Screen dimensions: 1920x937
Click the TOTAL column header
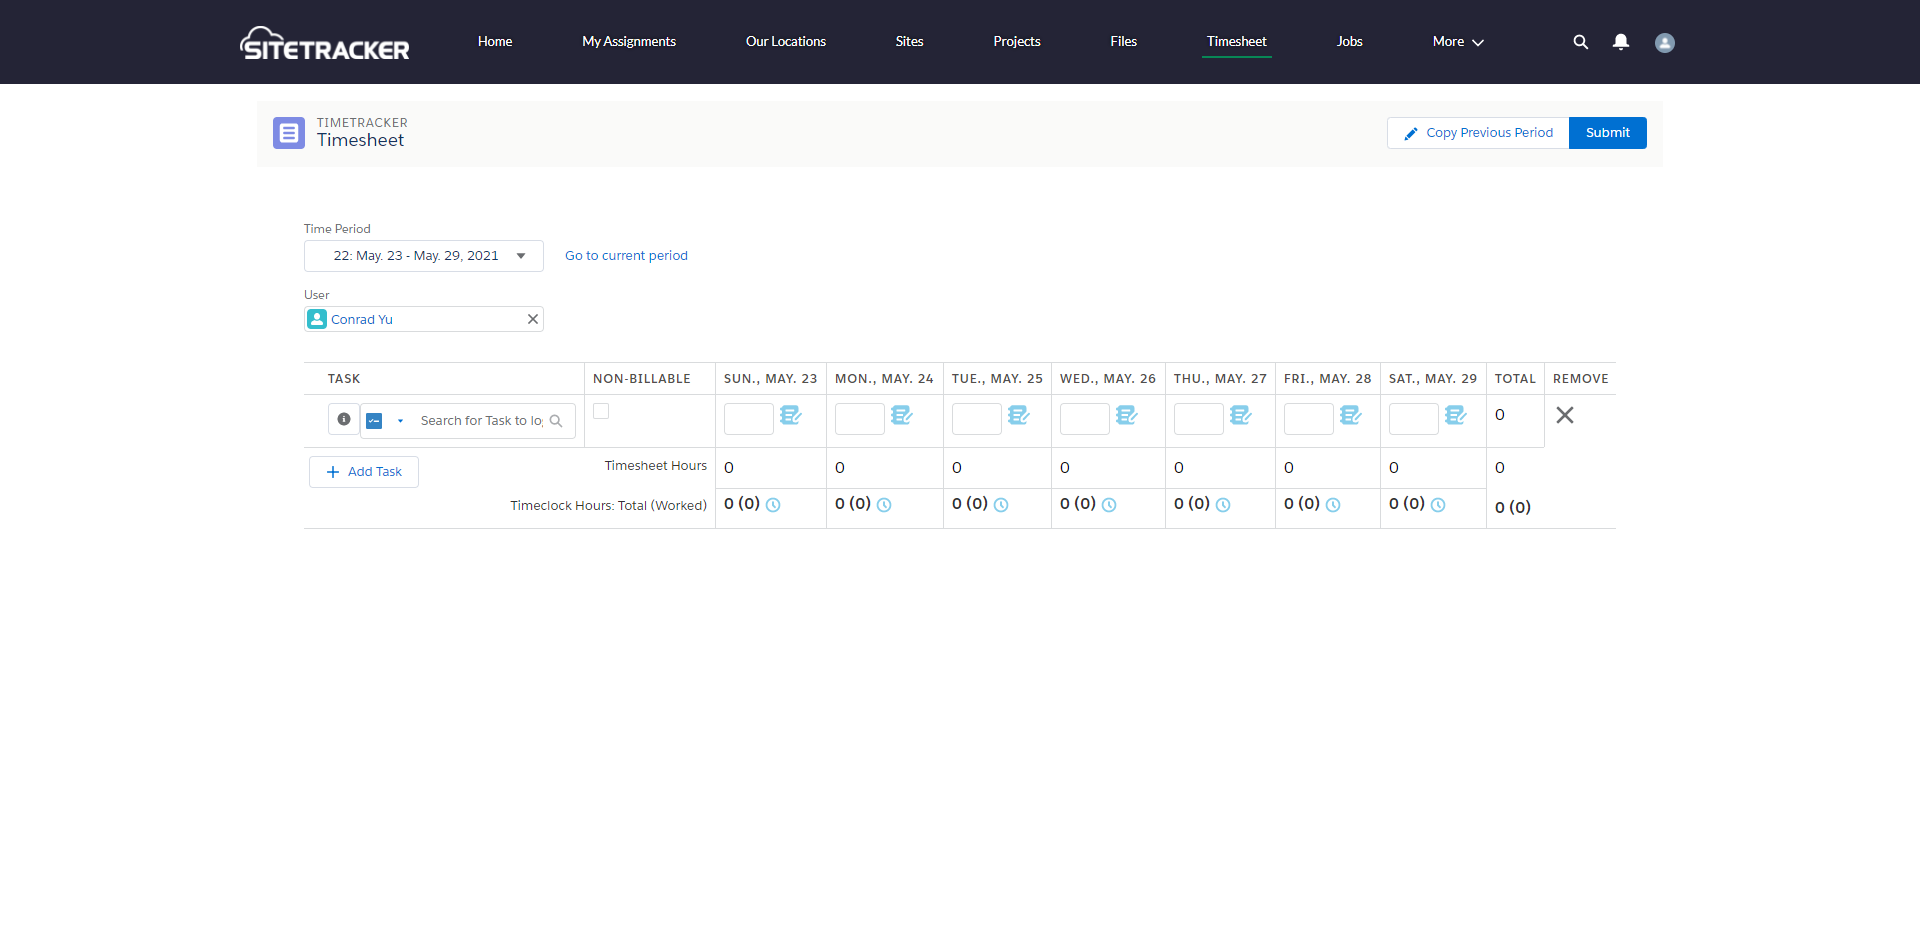(x=1515, y=379)
